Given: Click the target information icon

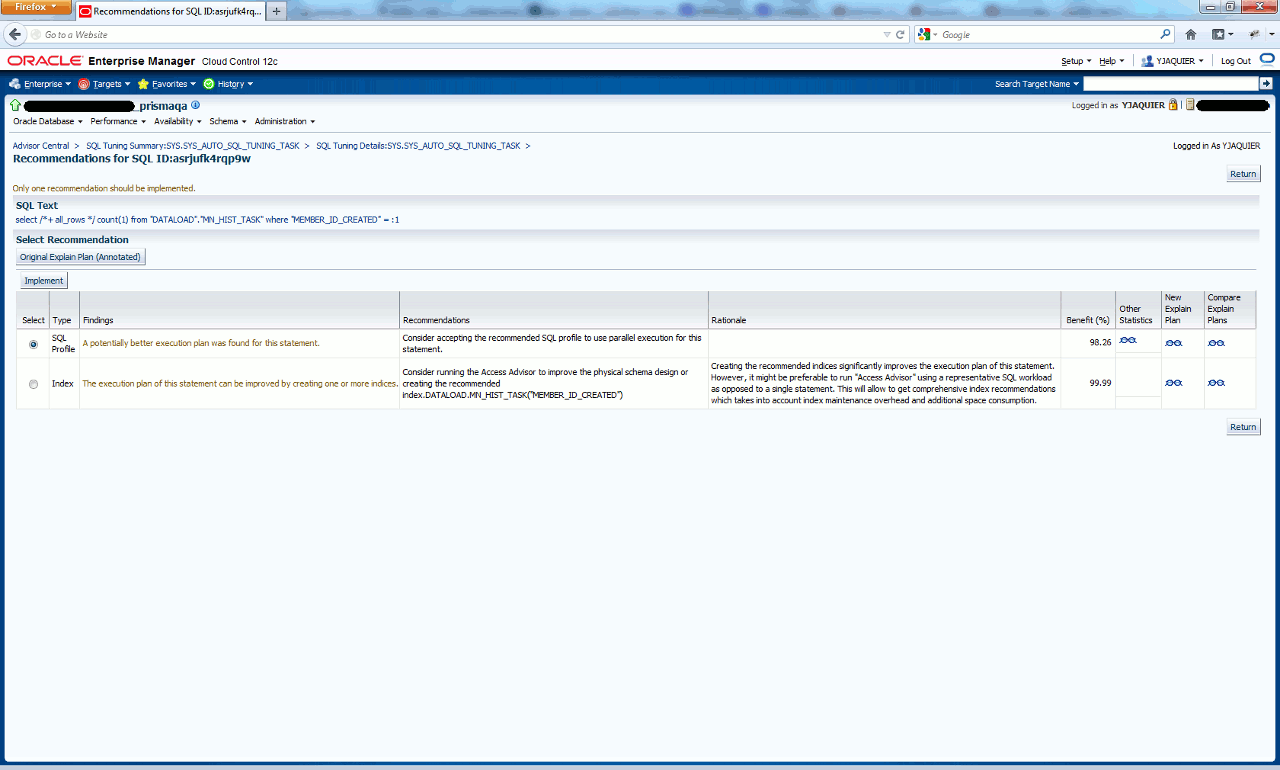Looking at the screenshot, I should [195, 105].
